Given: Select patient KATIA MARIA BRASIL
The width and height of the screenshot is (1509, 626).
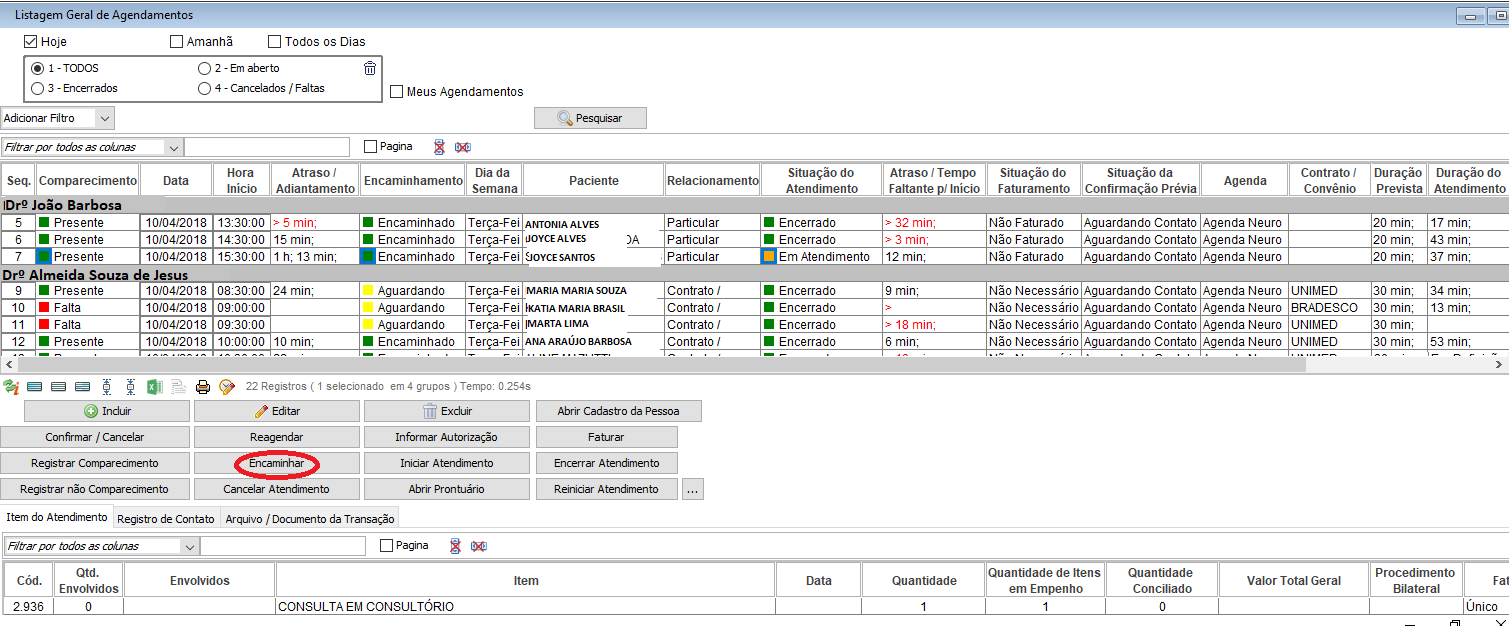Looking at the screenshot, I should [x=576, y=308].
